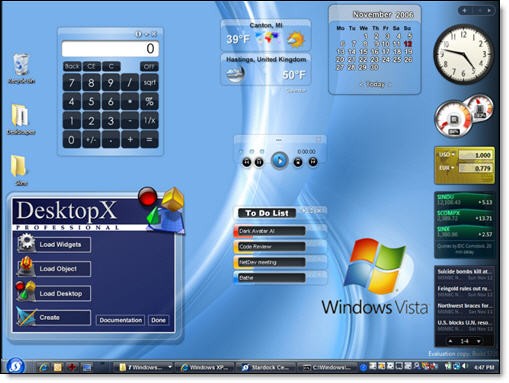
Task: Click the USD amount field showing 1.000
Action: [x=475, y=155]
